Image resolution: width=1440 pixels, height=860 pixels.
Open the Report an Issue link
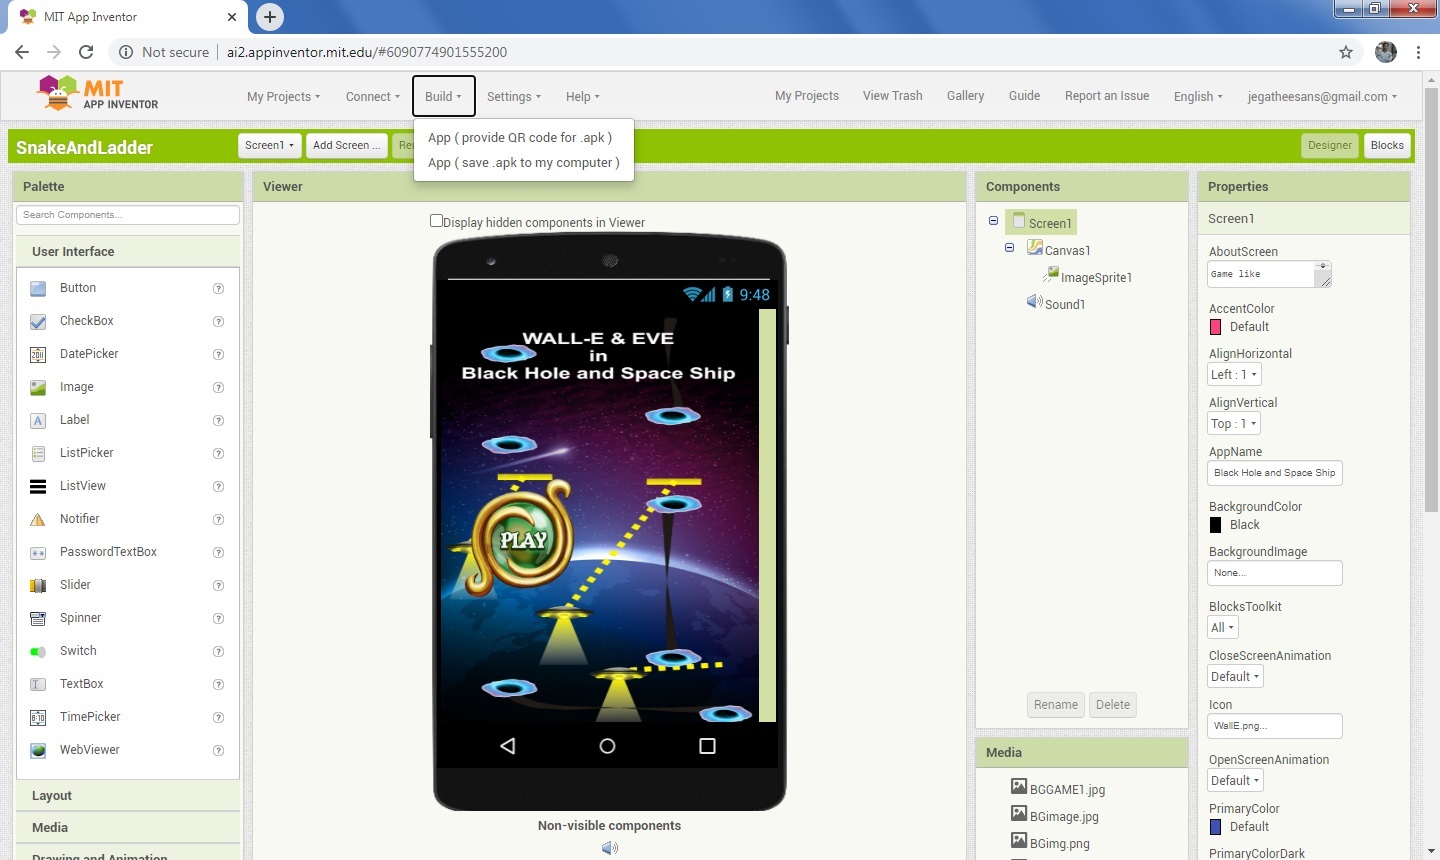tap(1107, 96)
